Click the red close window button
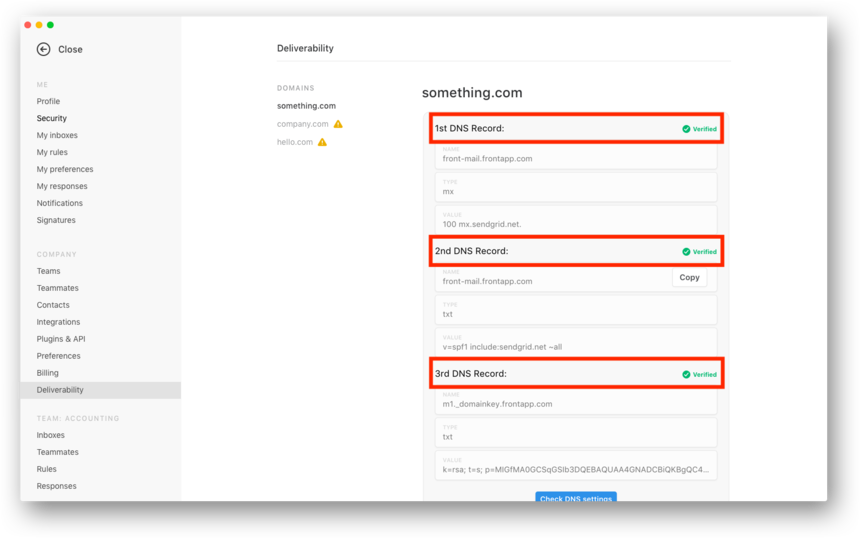The height and width of the screenshot is (538, 860). (28, 25)
